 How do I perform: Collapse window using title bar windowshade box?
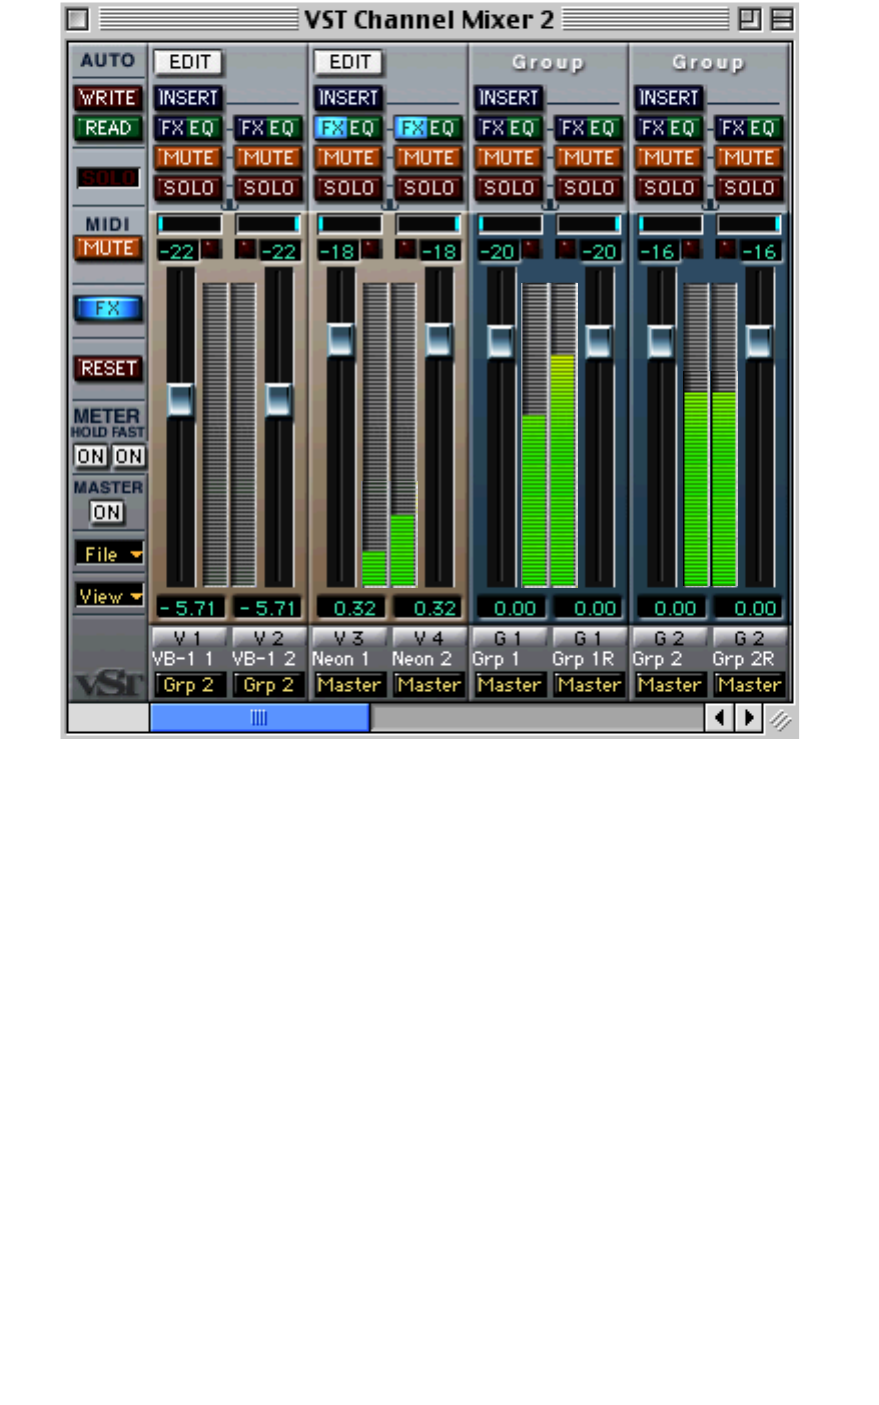click(x=782, y=19)
